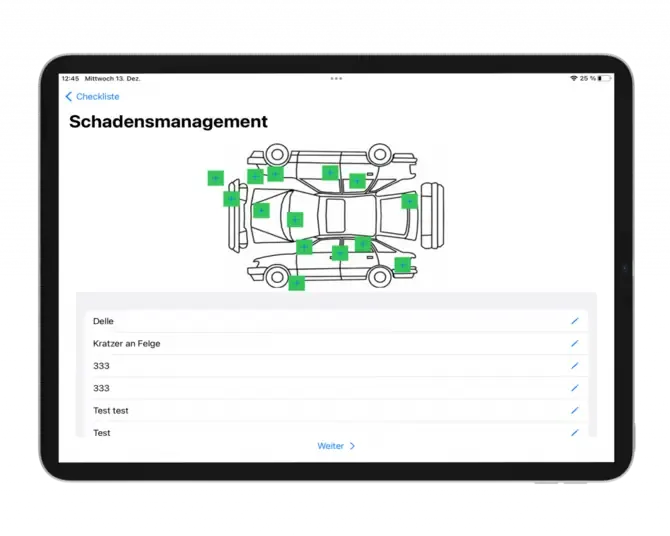Screen dimensions: 670x536
Task: Open the three-dot multitasking menu at top
Action: tap(336, 79)
